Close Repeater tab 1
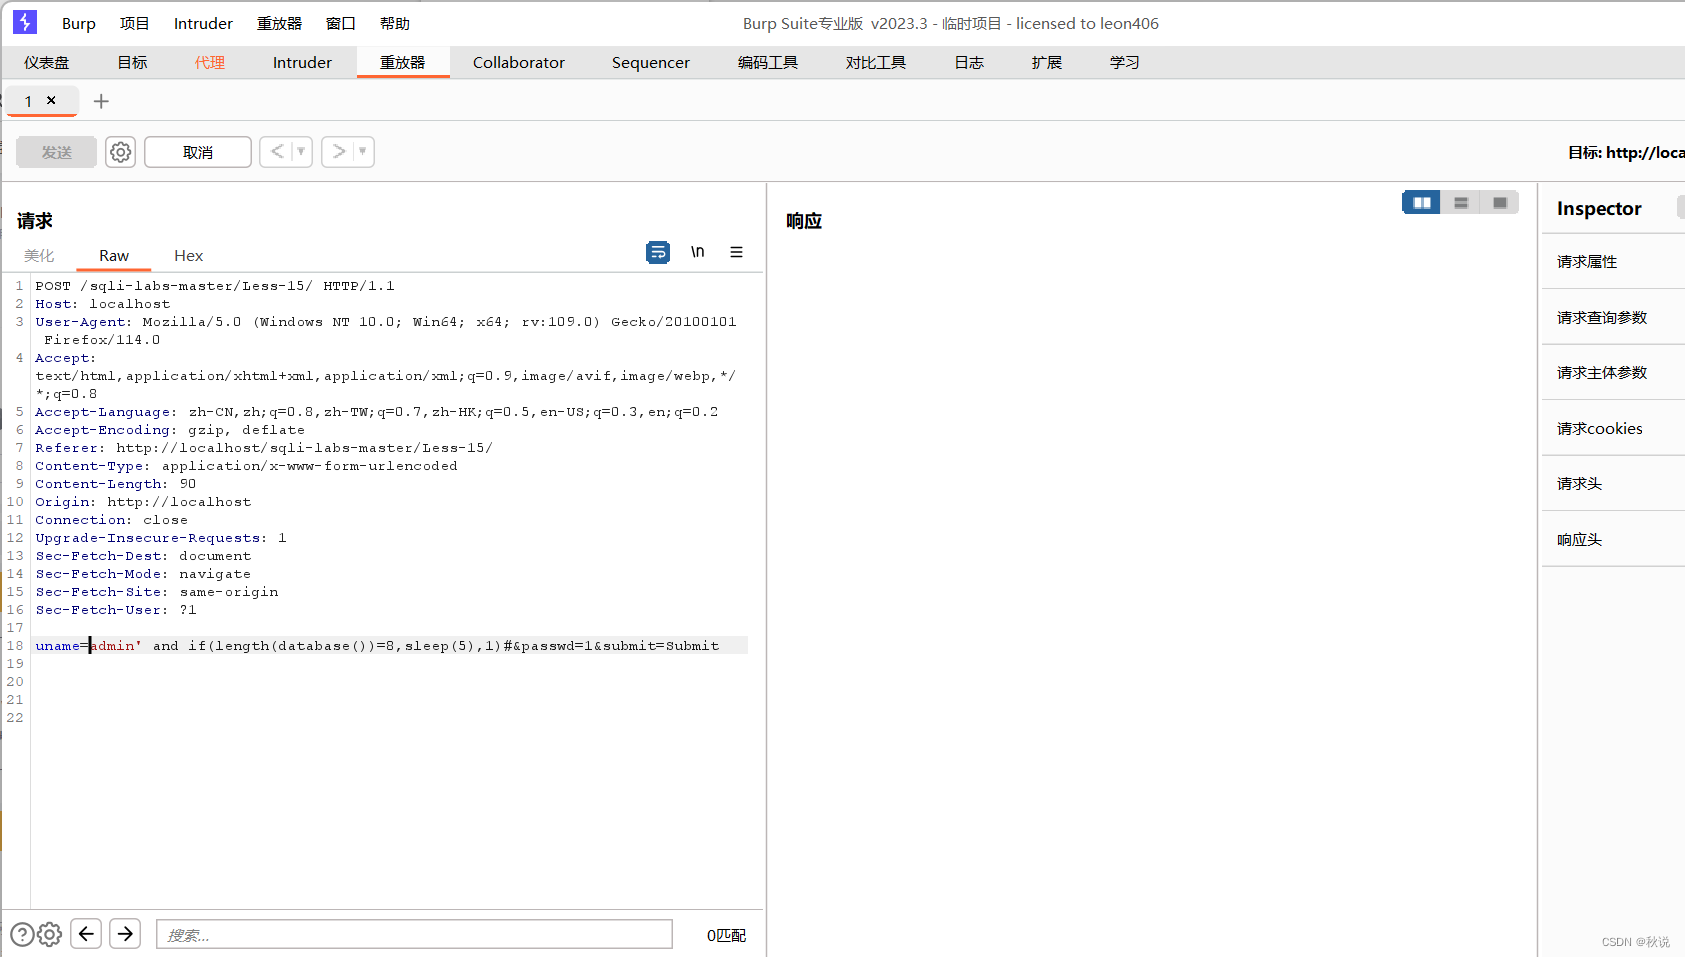Image resolution: width=1685 pixels, height=957 pixels. pos(51,100)
